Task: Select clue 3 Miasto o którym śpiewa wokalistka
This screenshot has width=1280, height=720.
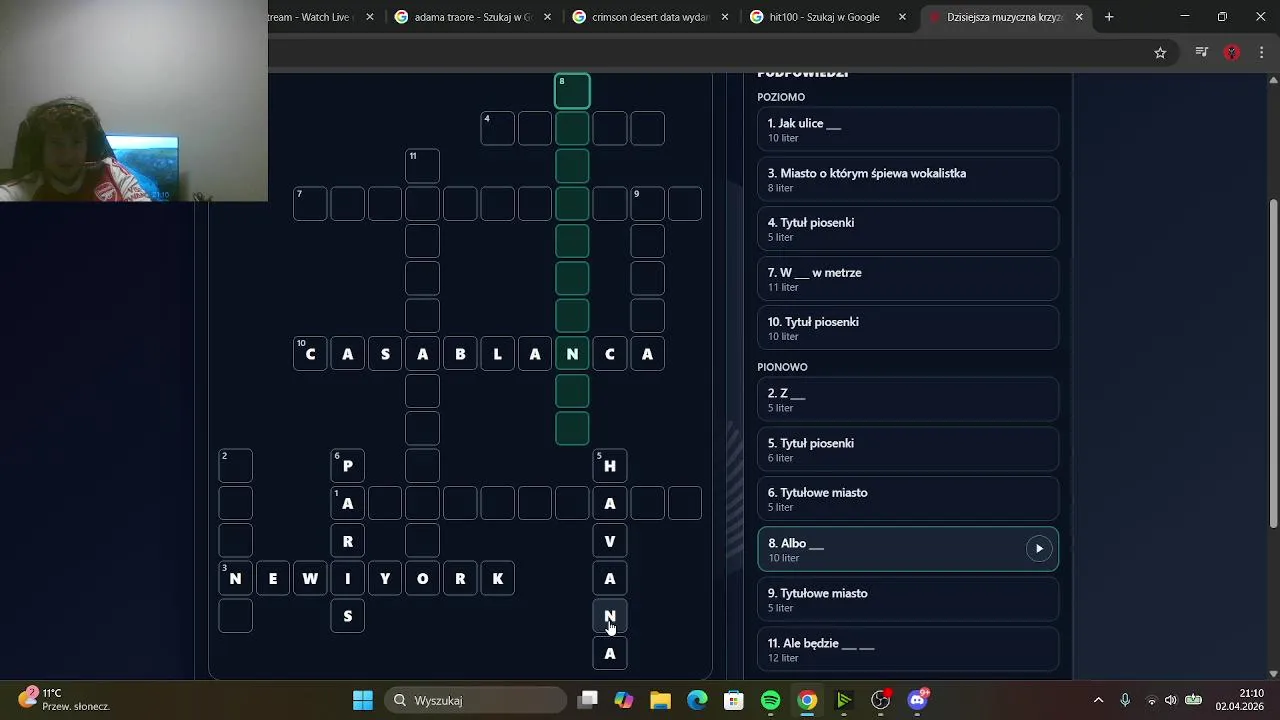Action: click(x=908, y=179)
